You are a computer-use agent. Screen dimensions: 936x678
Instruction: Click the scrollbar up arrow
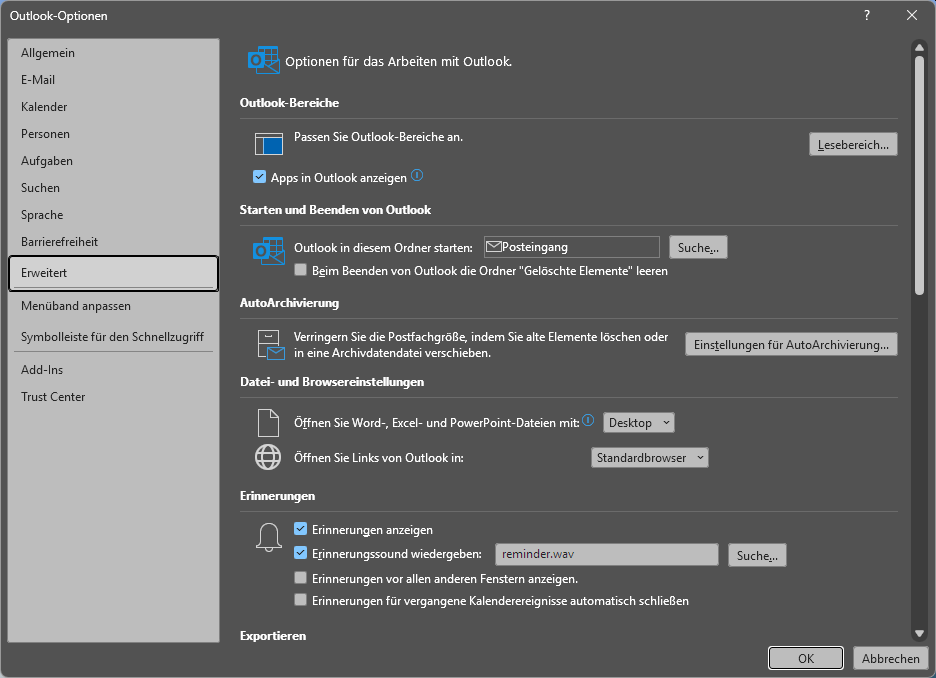[919, 47]
